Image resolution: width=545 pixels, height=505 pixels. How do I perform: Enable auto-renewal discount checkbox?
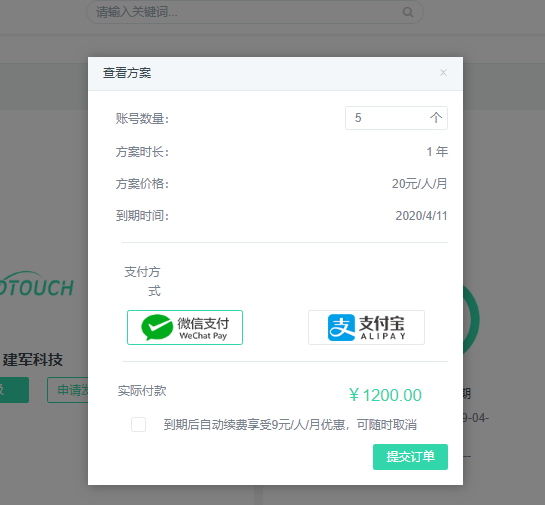pyautogui.click(x=138, y=424)
